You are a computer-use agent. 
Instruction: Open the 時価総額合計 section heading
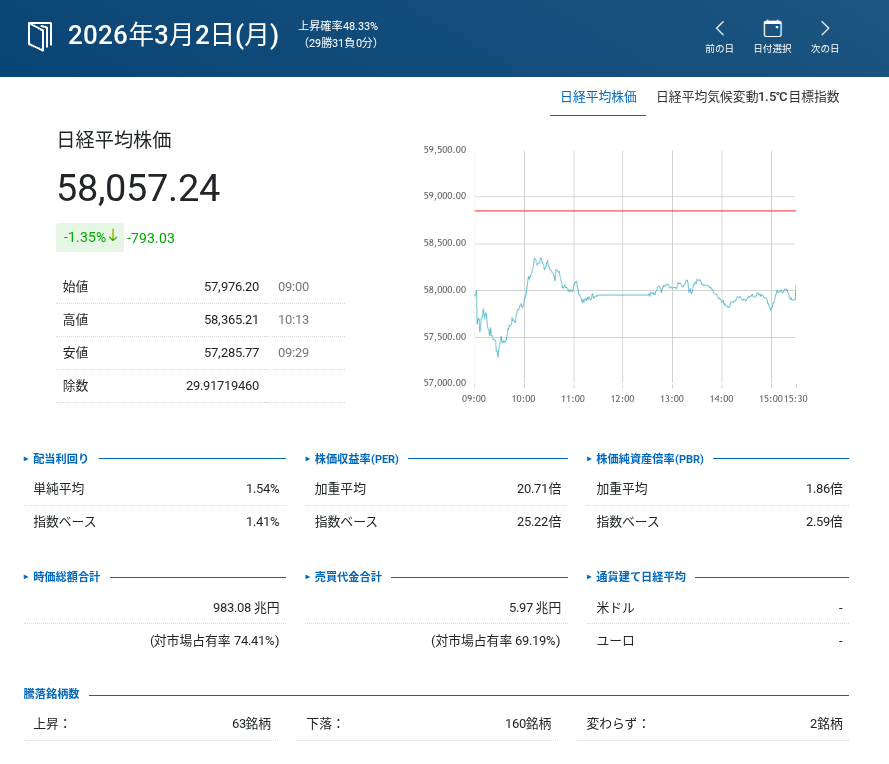click(x=66, y=577)
